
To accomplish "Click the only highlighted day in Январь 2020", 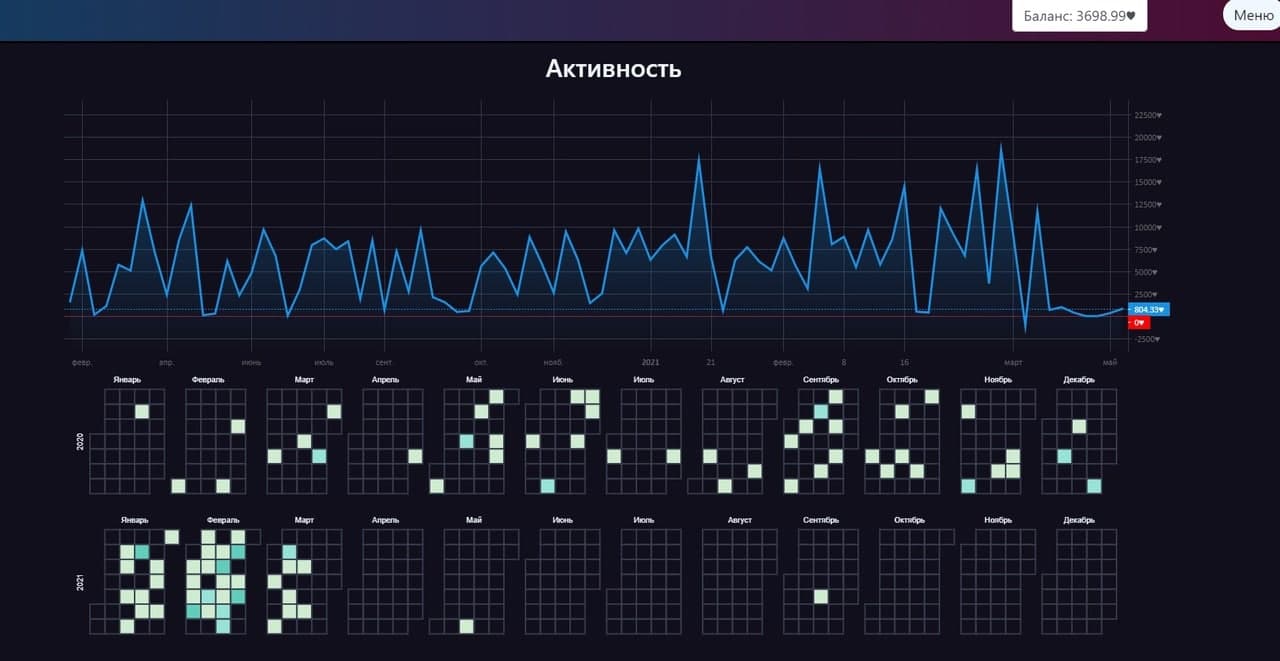I will click(142, 411).
